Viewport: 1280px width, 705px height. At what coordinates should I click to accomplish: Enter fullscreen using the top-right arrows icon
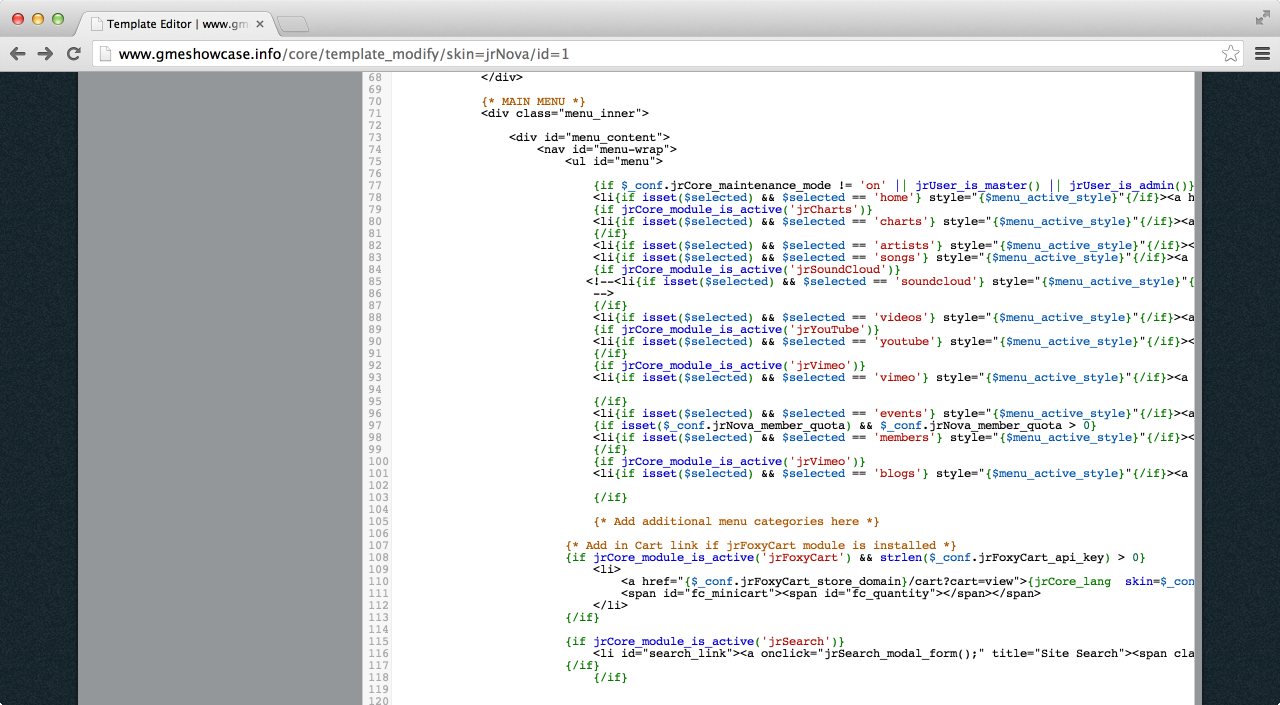click(1262, 18)
